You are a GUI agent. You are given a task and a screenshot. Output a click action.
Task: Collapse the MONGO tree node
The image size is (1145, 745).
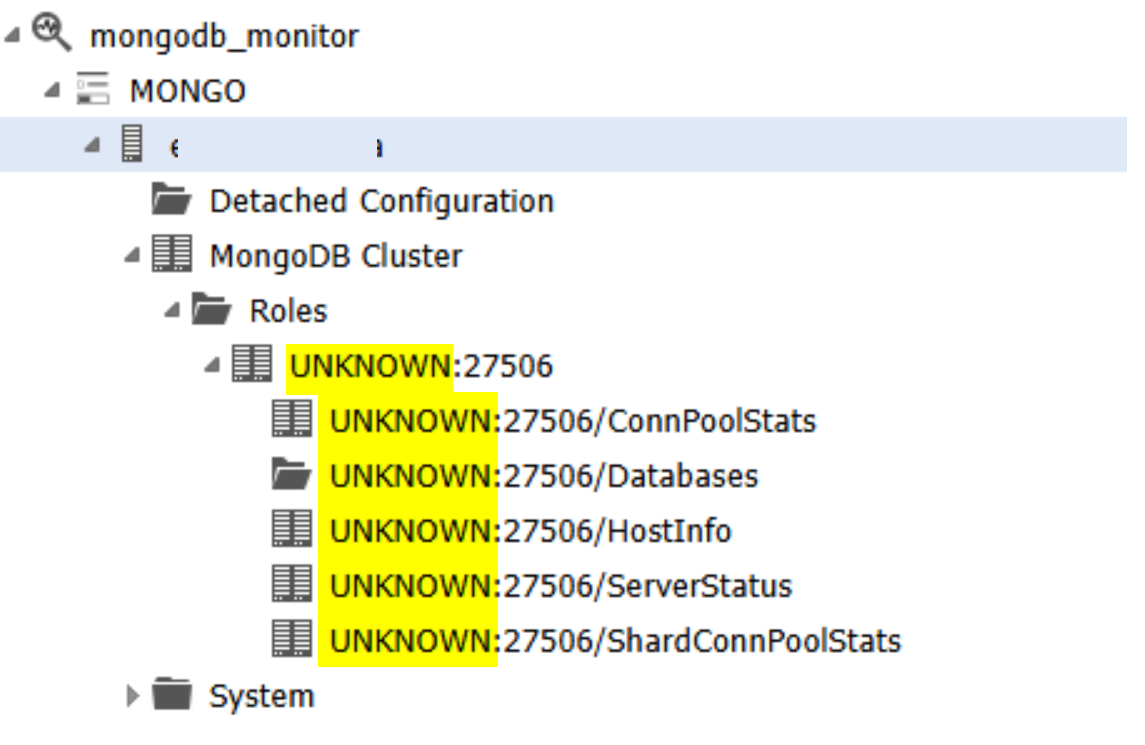[x=51, y=92]
